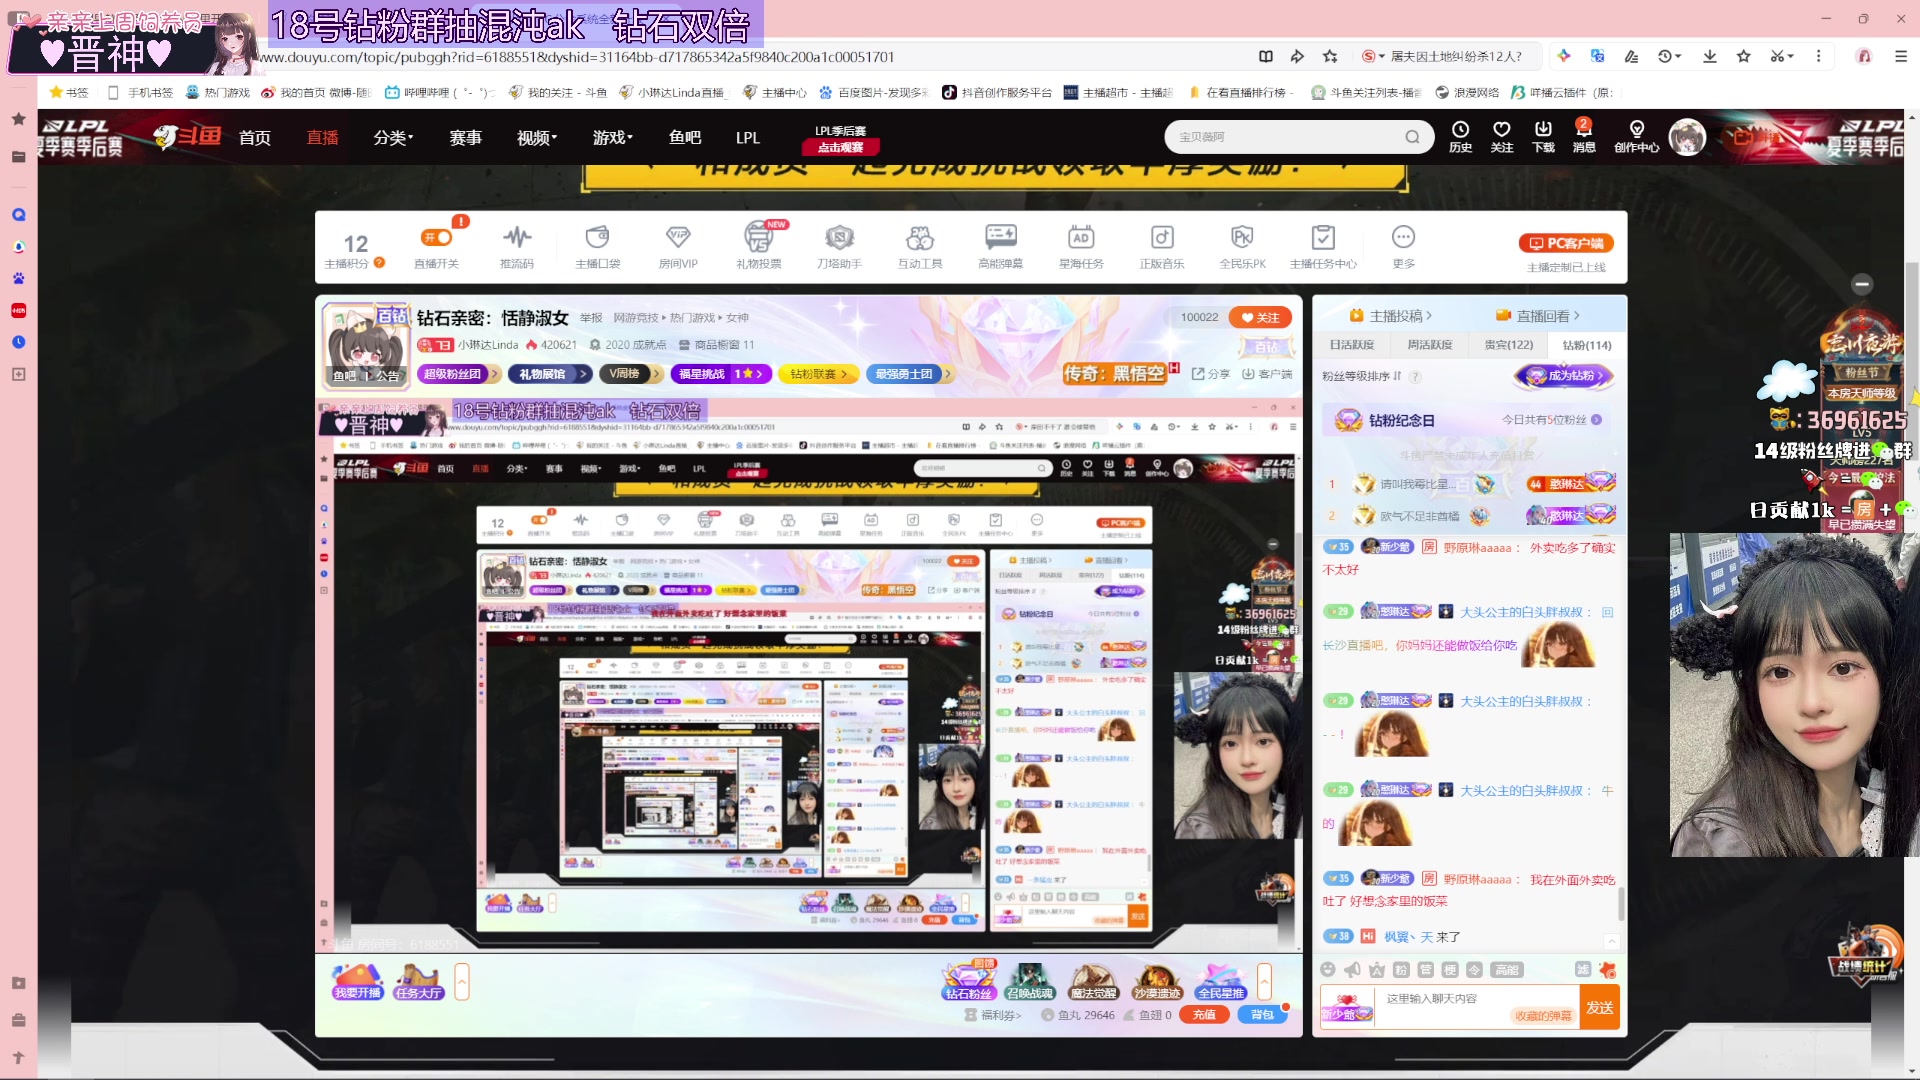Switch to the 贵宾(122) tab

click(x=1509, y=345)
